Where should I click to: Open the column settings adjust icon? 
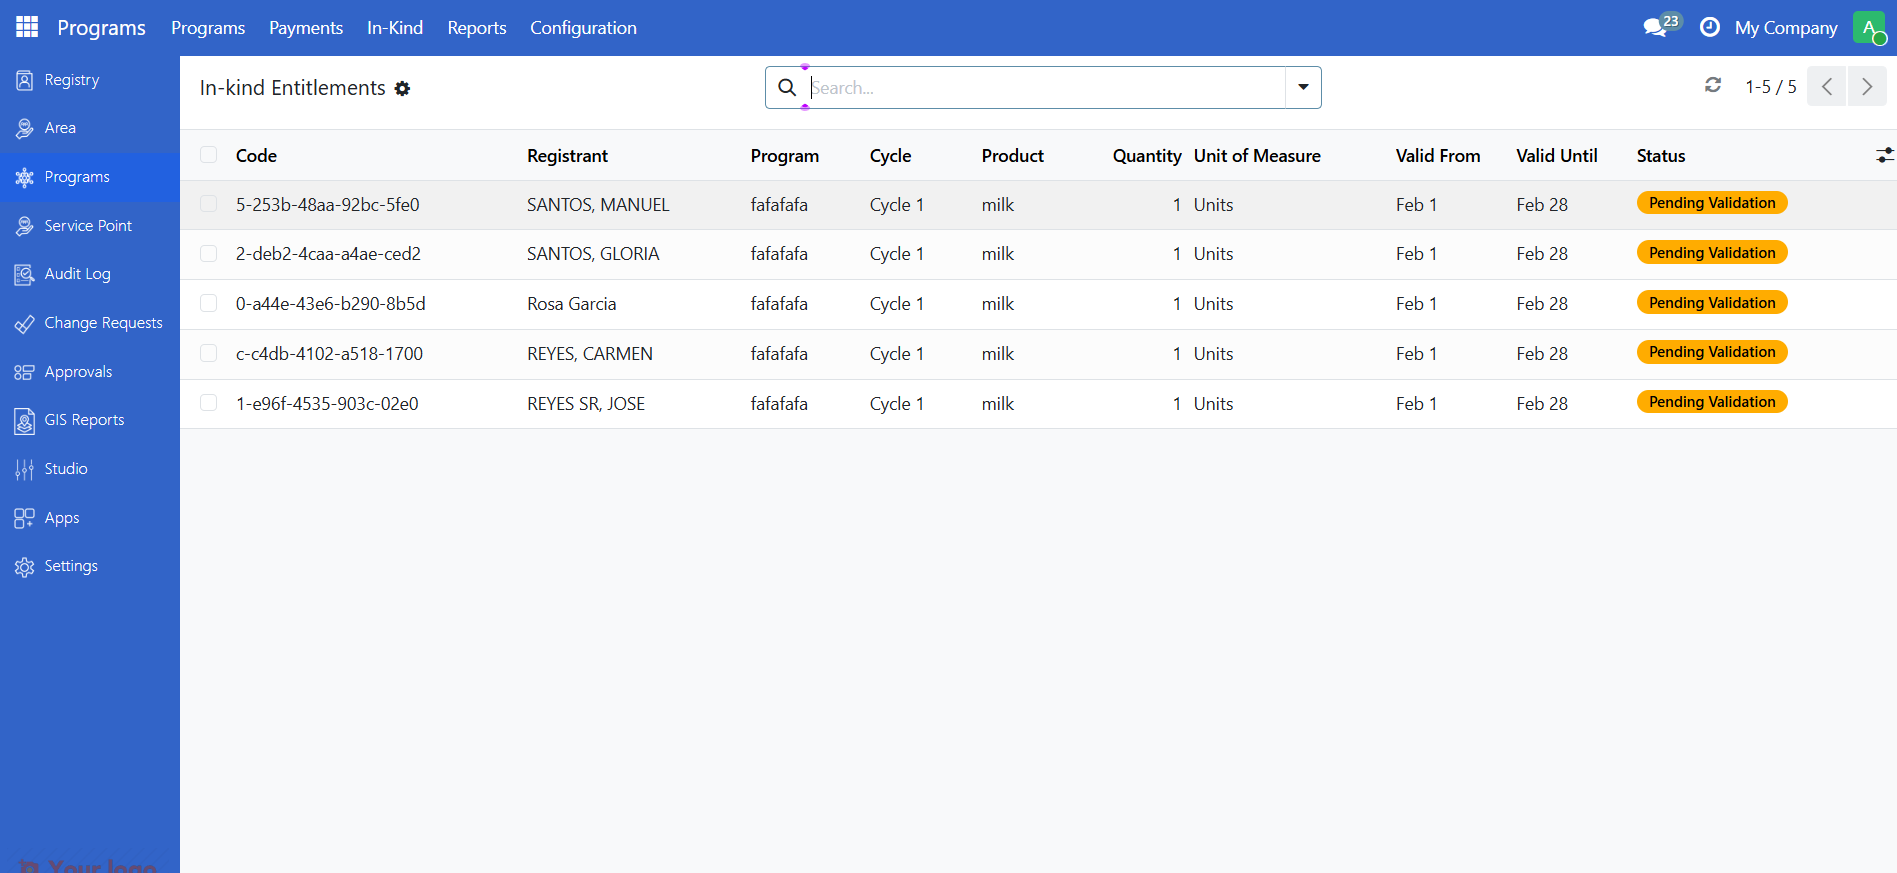pyautogui.click(x=1884, y=155)
